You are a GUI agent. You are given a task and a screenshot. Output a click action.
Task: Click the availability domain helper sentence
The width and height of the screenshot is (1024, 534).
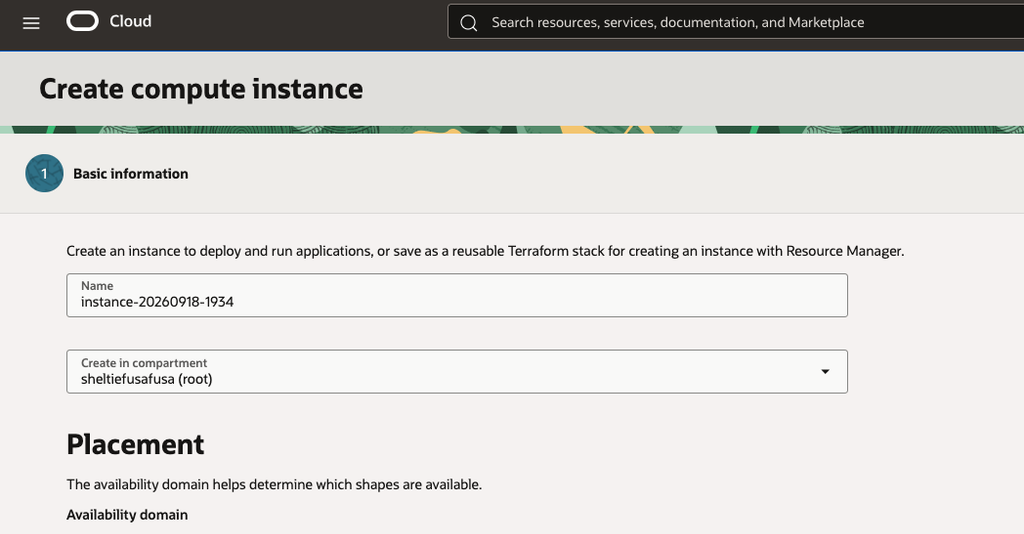point(274,485)
